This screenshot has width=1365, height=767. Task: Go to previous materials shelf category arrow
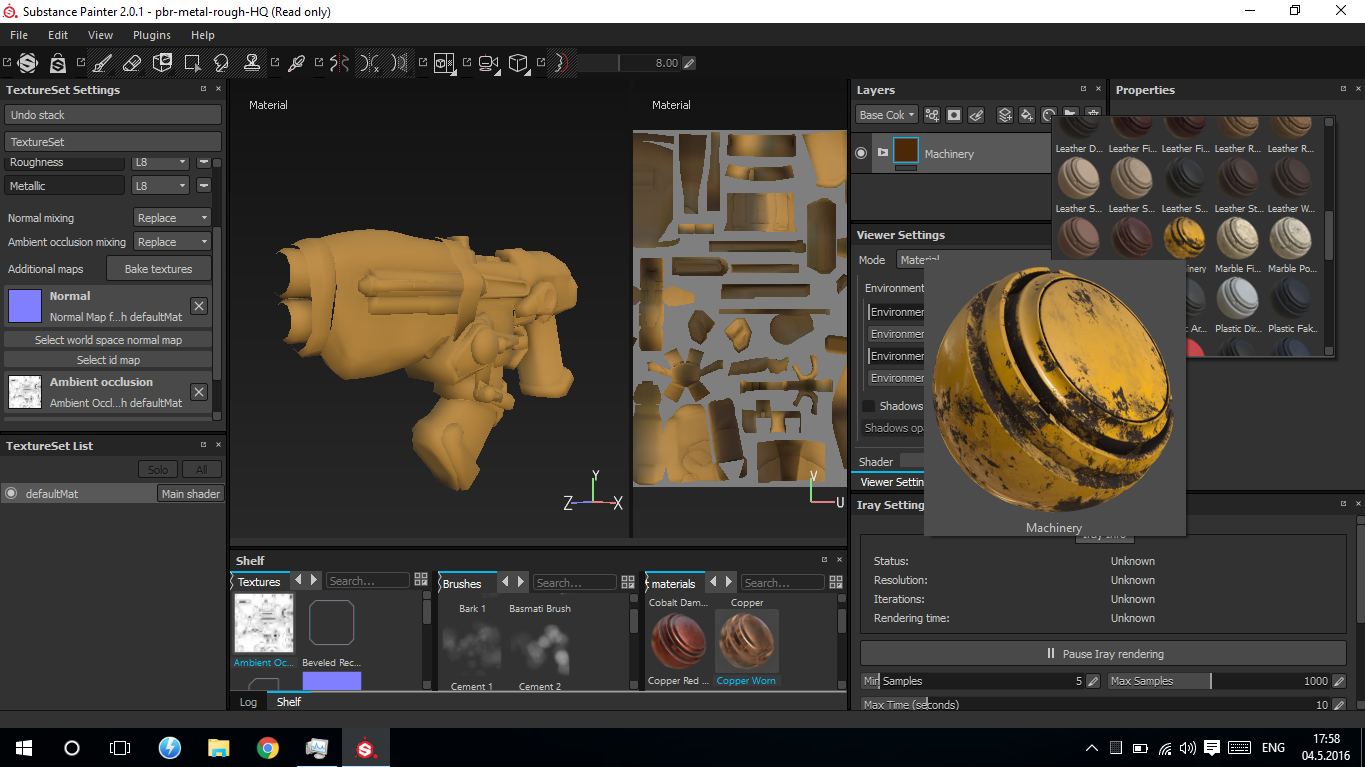coord(713,581)
